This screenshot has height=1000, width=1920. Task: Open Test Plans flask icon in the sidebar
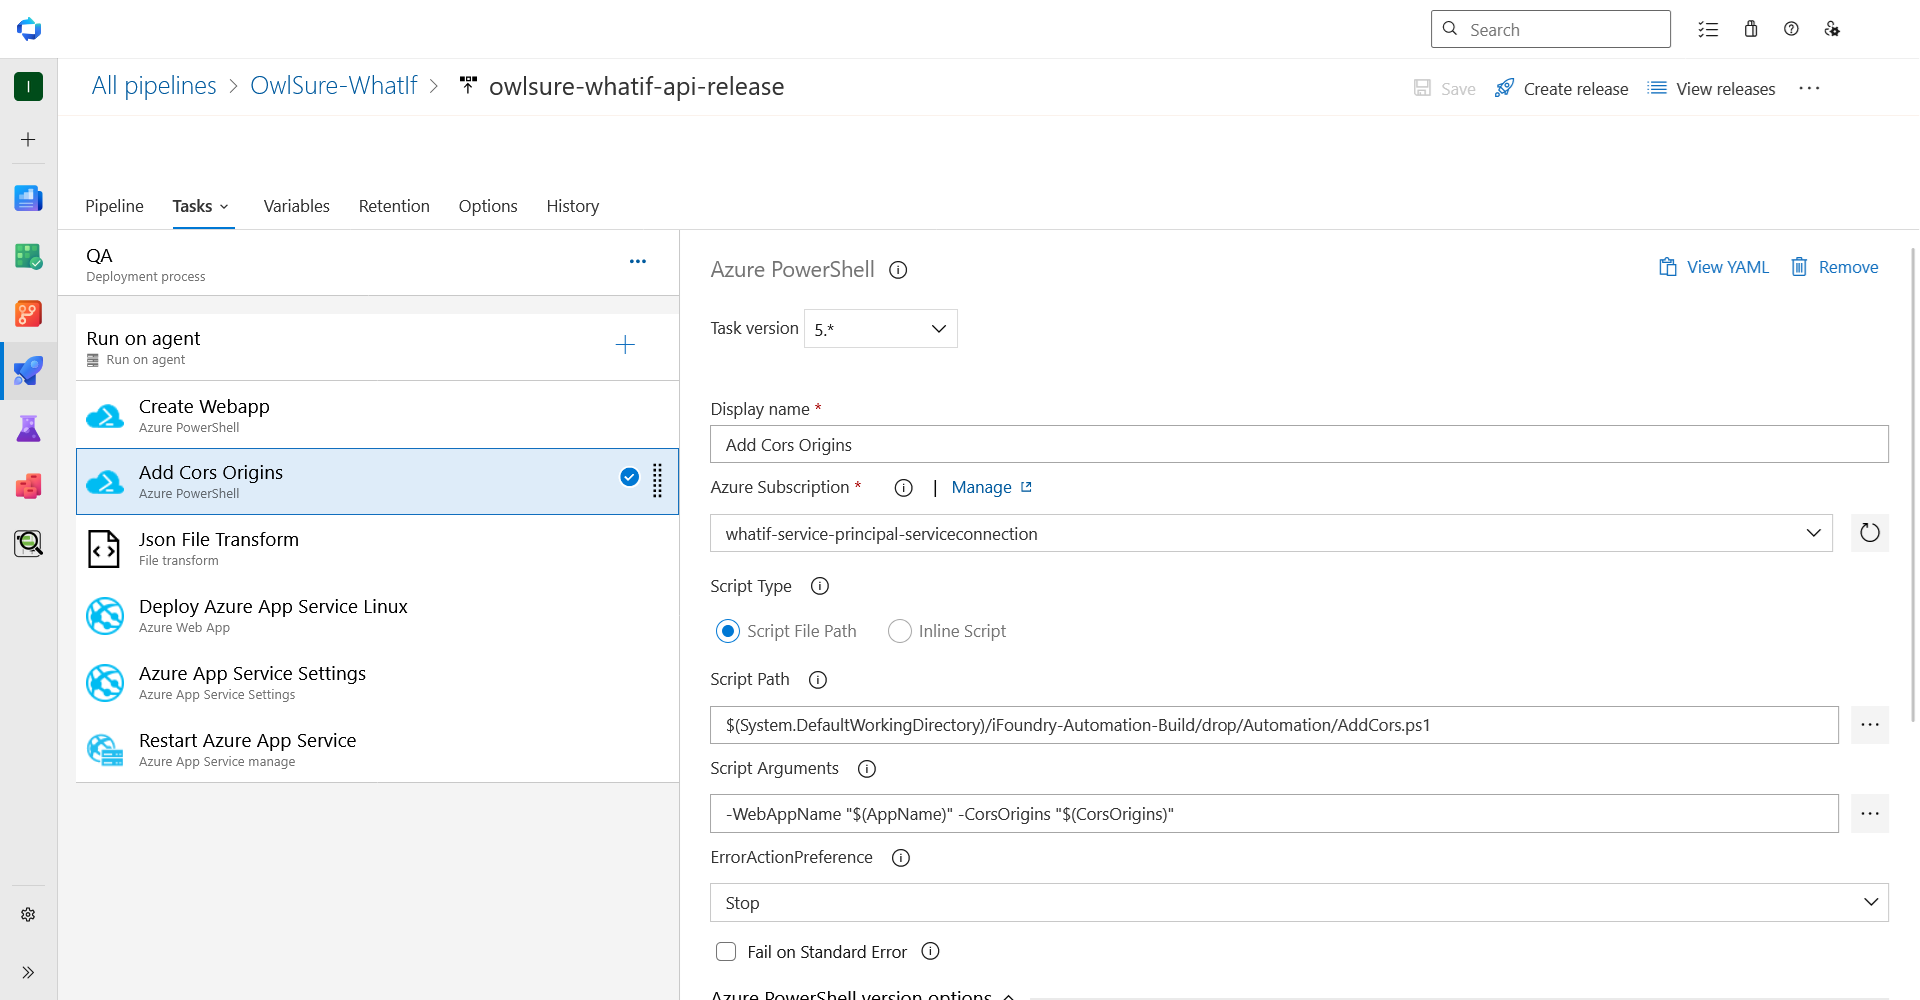[28, 429]
